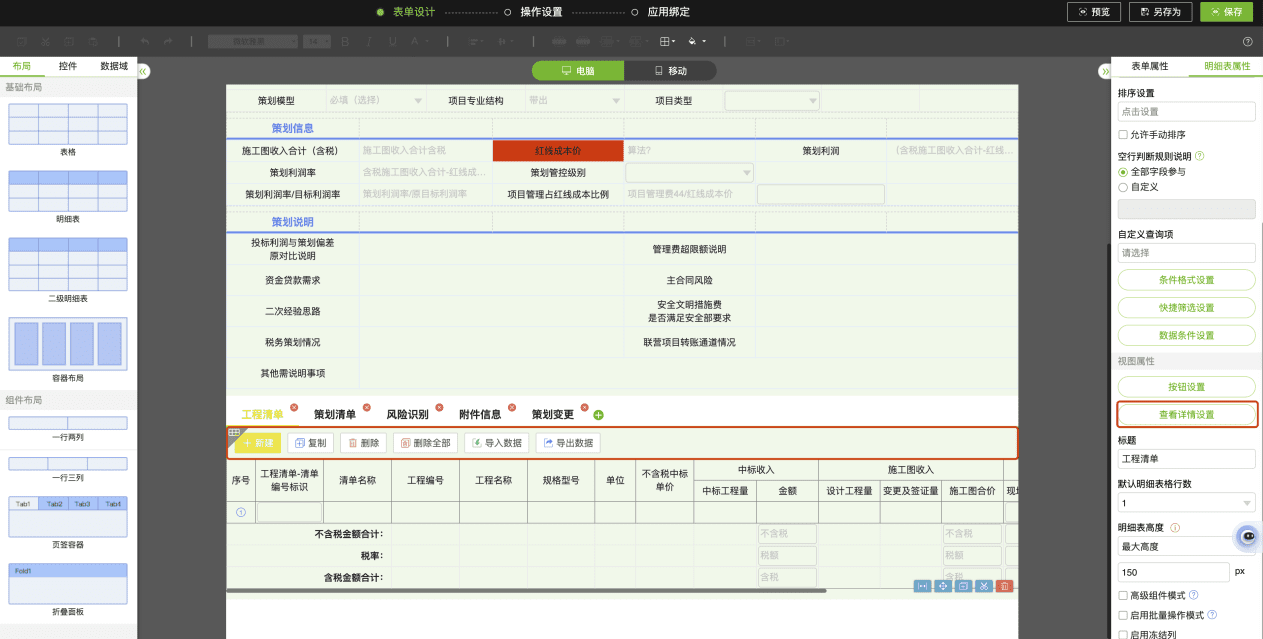
Task: Open 默认明细表格行数 dropdown
Action: [1186, 503]
